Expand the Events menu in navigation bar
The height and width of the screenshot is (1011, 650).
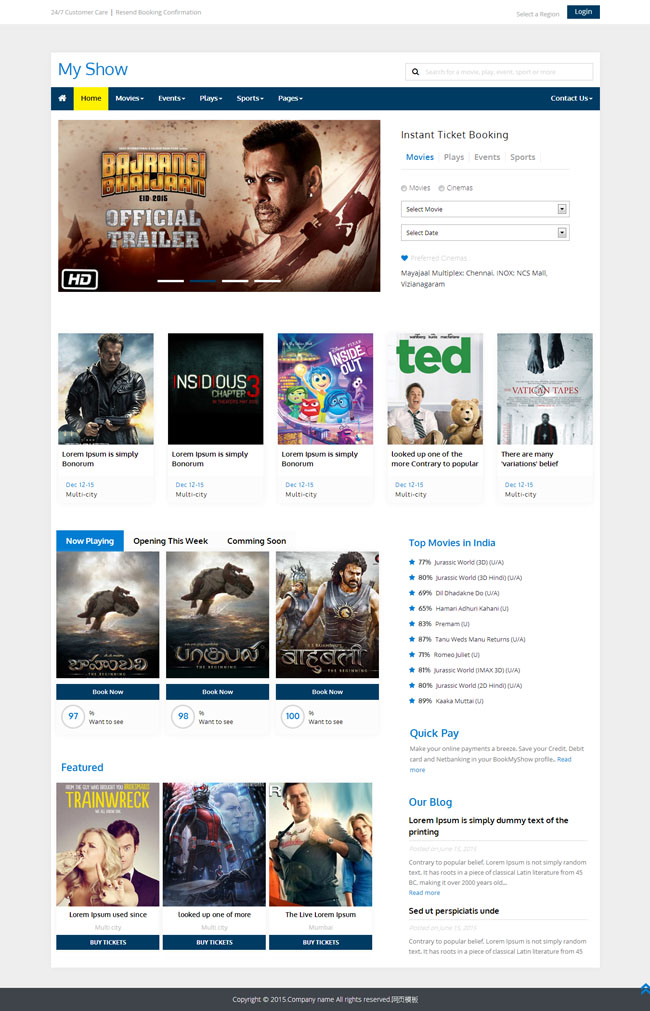pos(171,98)
